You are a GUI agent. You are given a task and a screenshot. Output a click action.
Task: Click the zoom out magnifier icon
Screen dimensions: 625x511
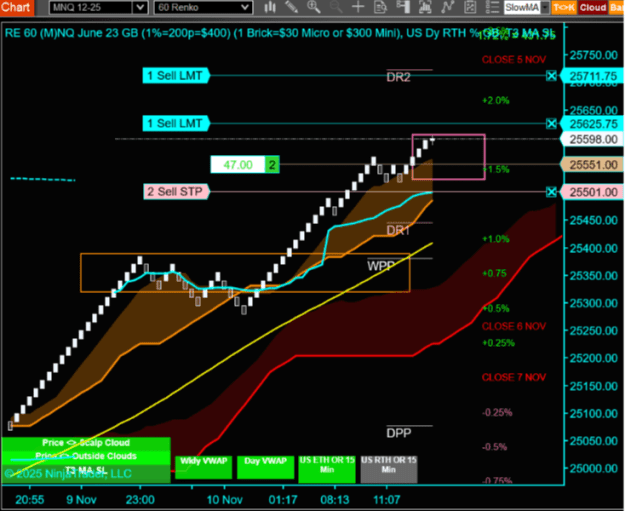click(336, 7)
